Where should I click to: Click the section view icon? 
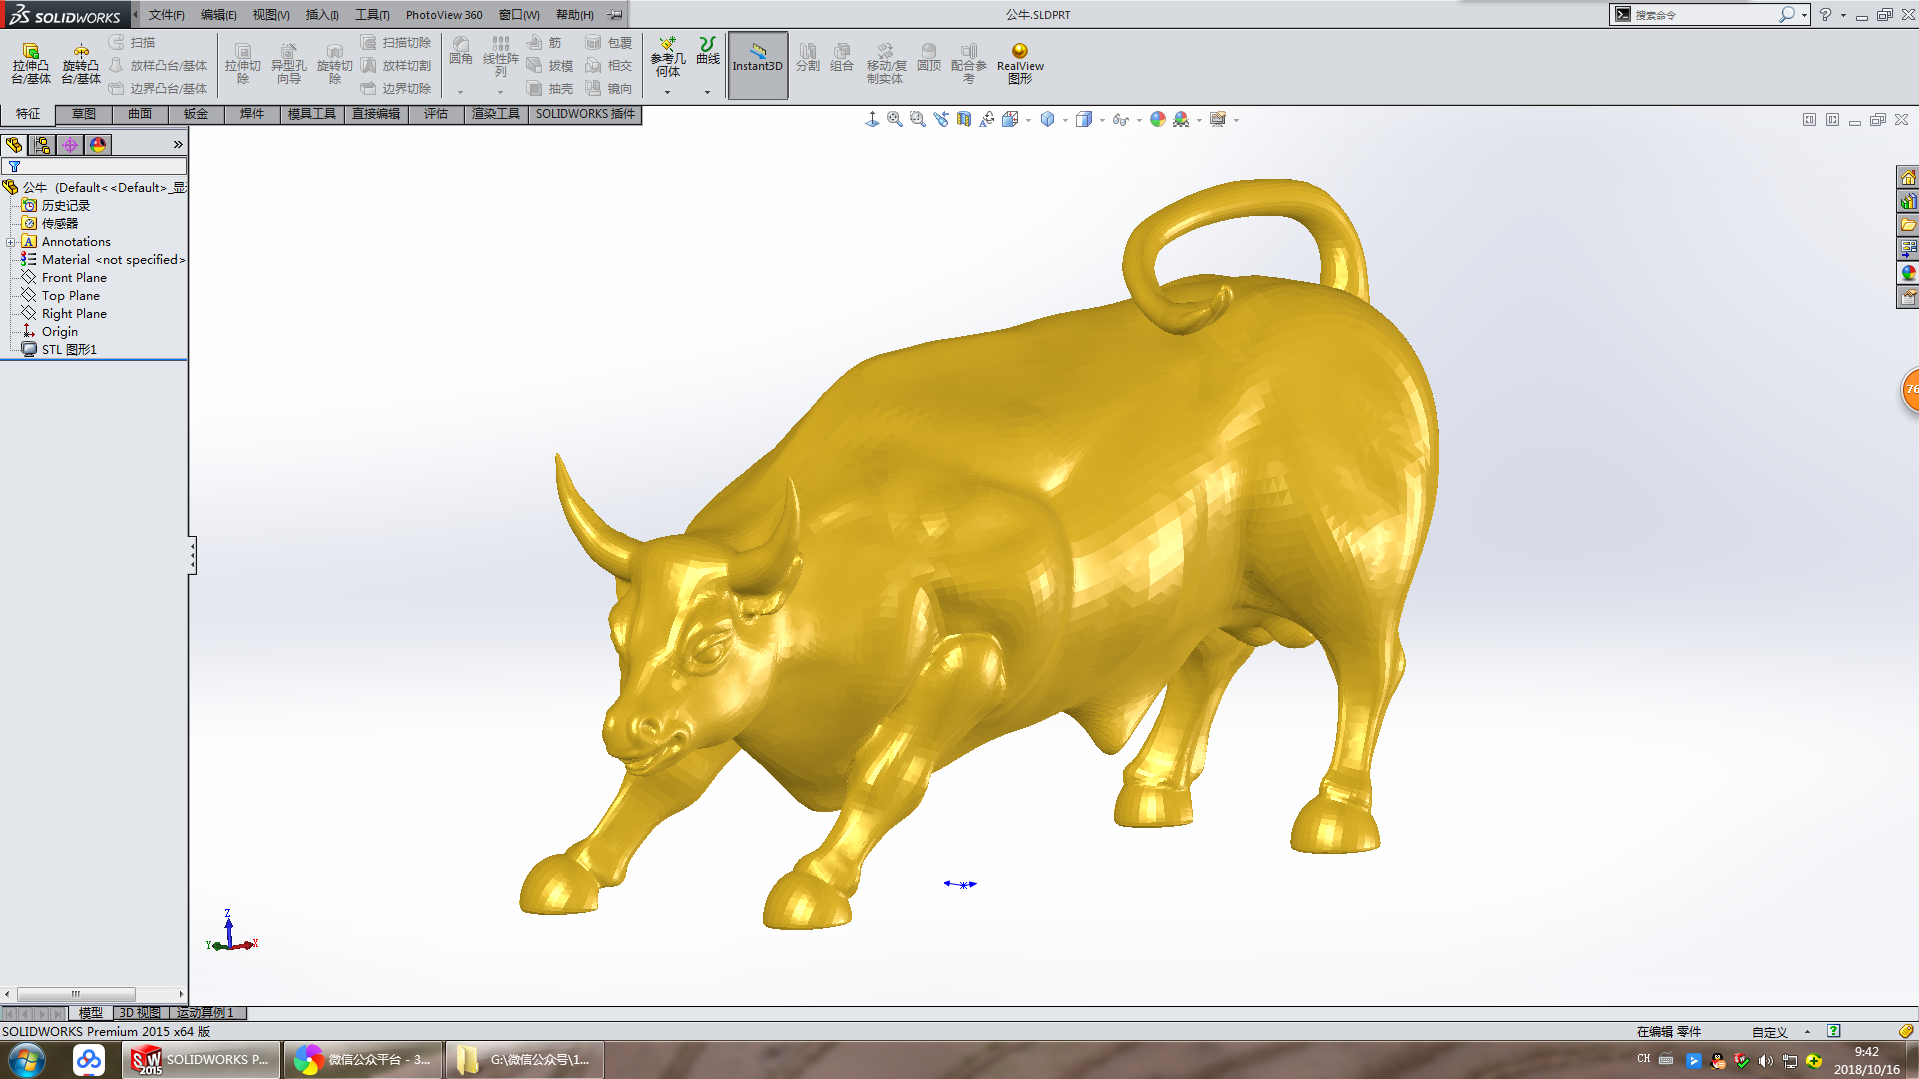[964, 120]
